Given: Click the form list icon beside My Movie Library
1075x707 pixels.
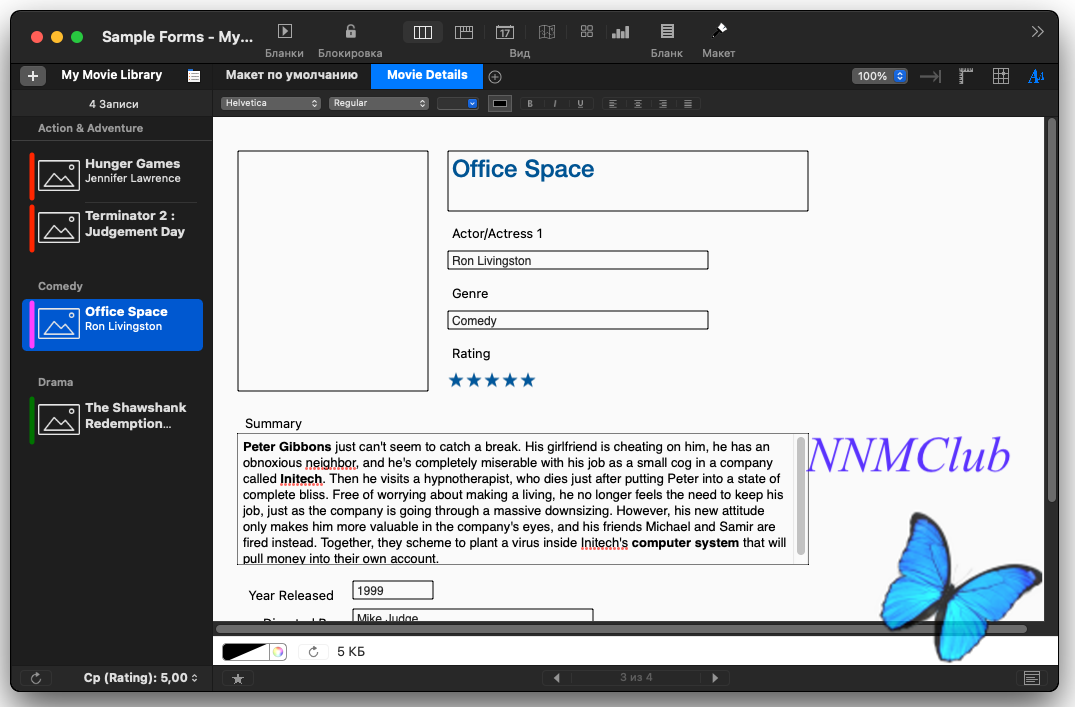Looking at the screenshot, I should pos(194,76).
